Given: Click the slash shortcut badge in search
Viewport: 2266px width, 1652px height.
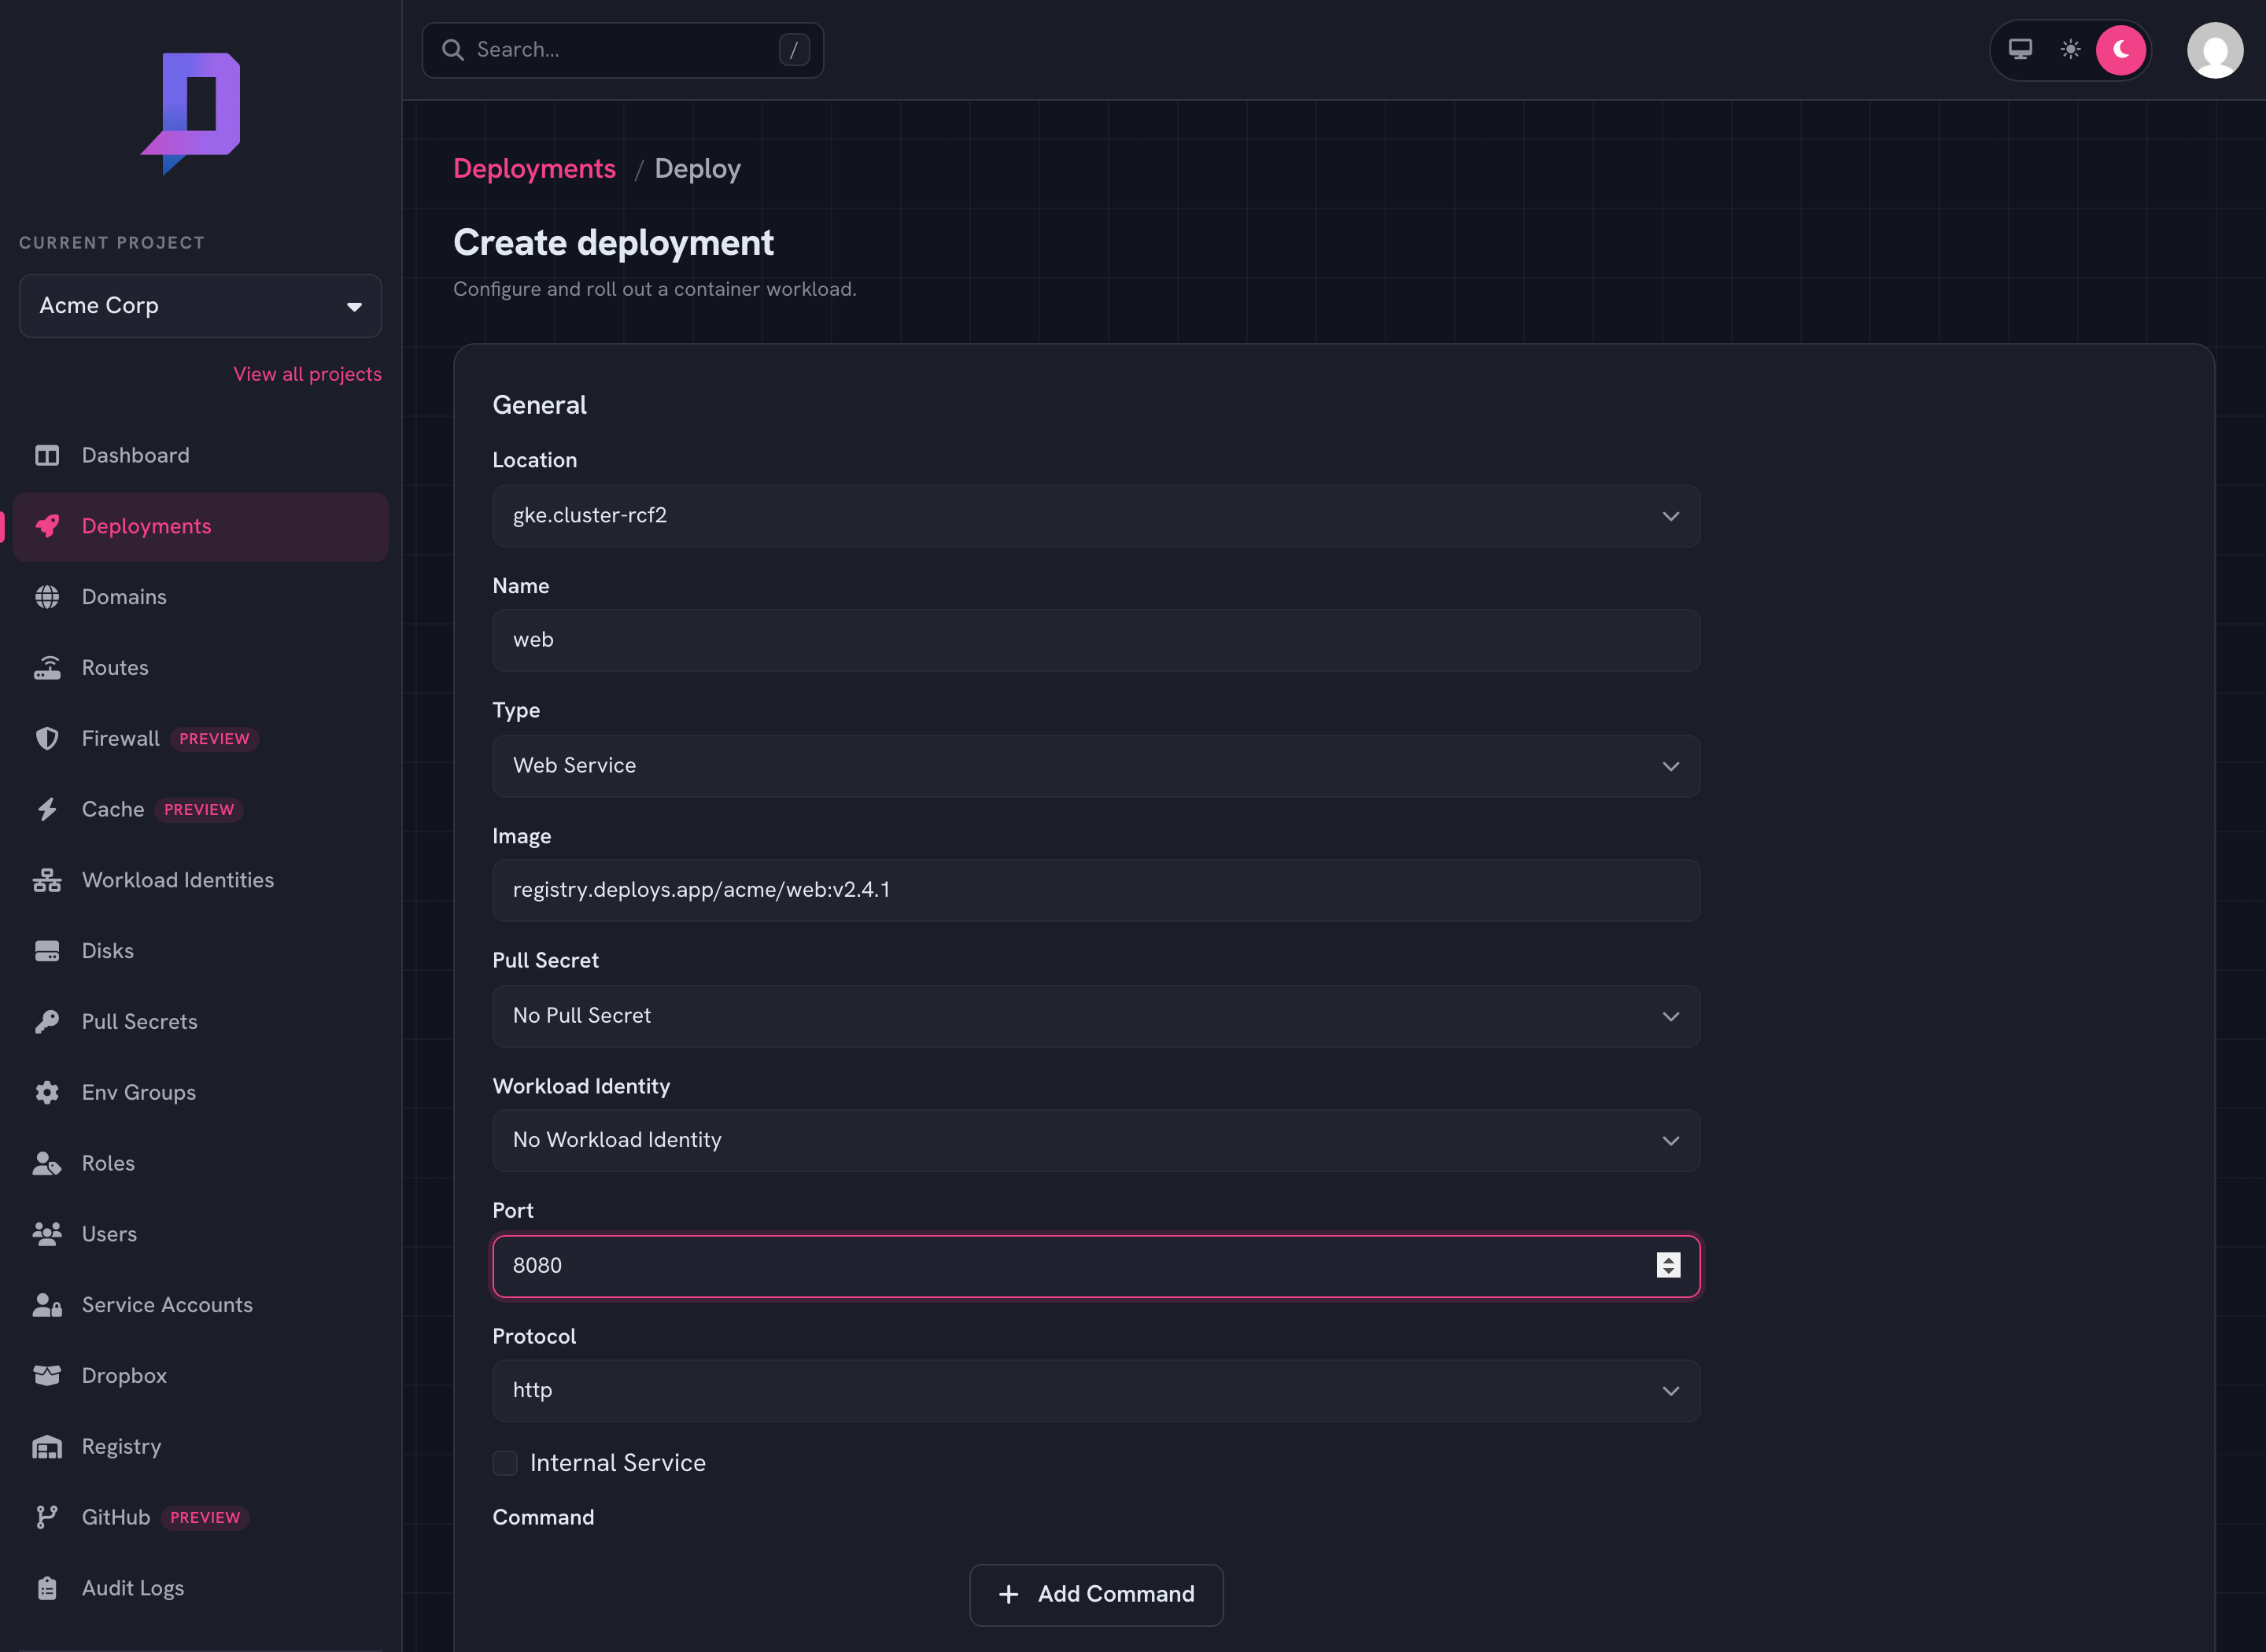Looking at the screenshot, I should pos(794,50).
